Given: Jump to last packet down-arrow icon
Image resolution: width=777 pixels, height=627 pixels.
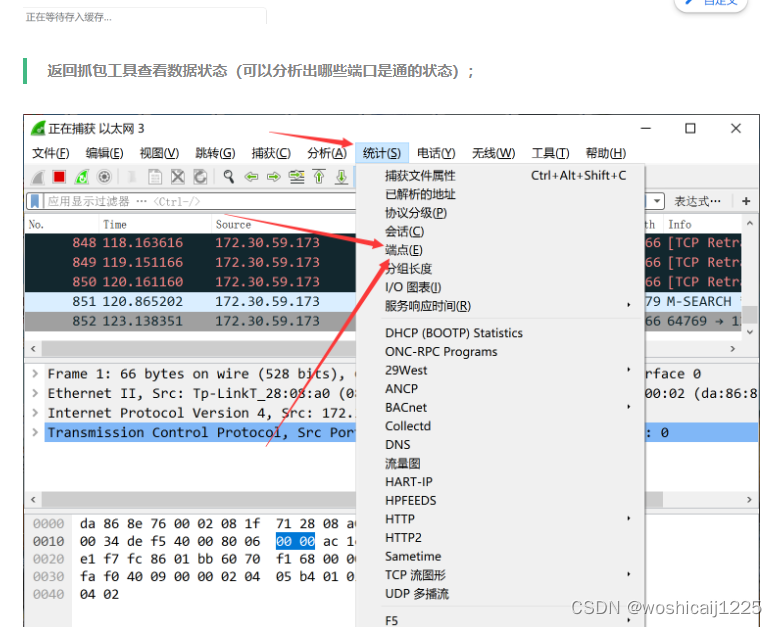Looking at the screenshot, I should [341, 177].
